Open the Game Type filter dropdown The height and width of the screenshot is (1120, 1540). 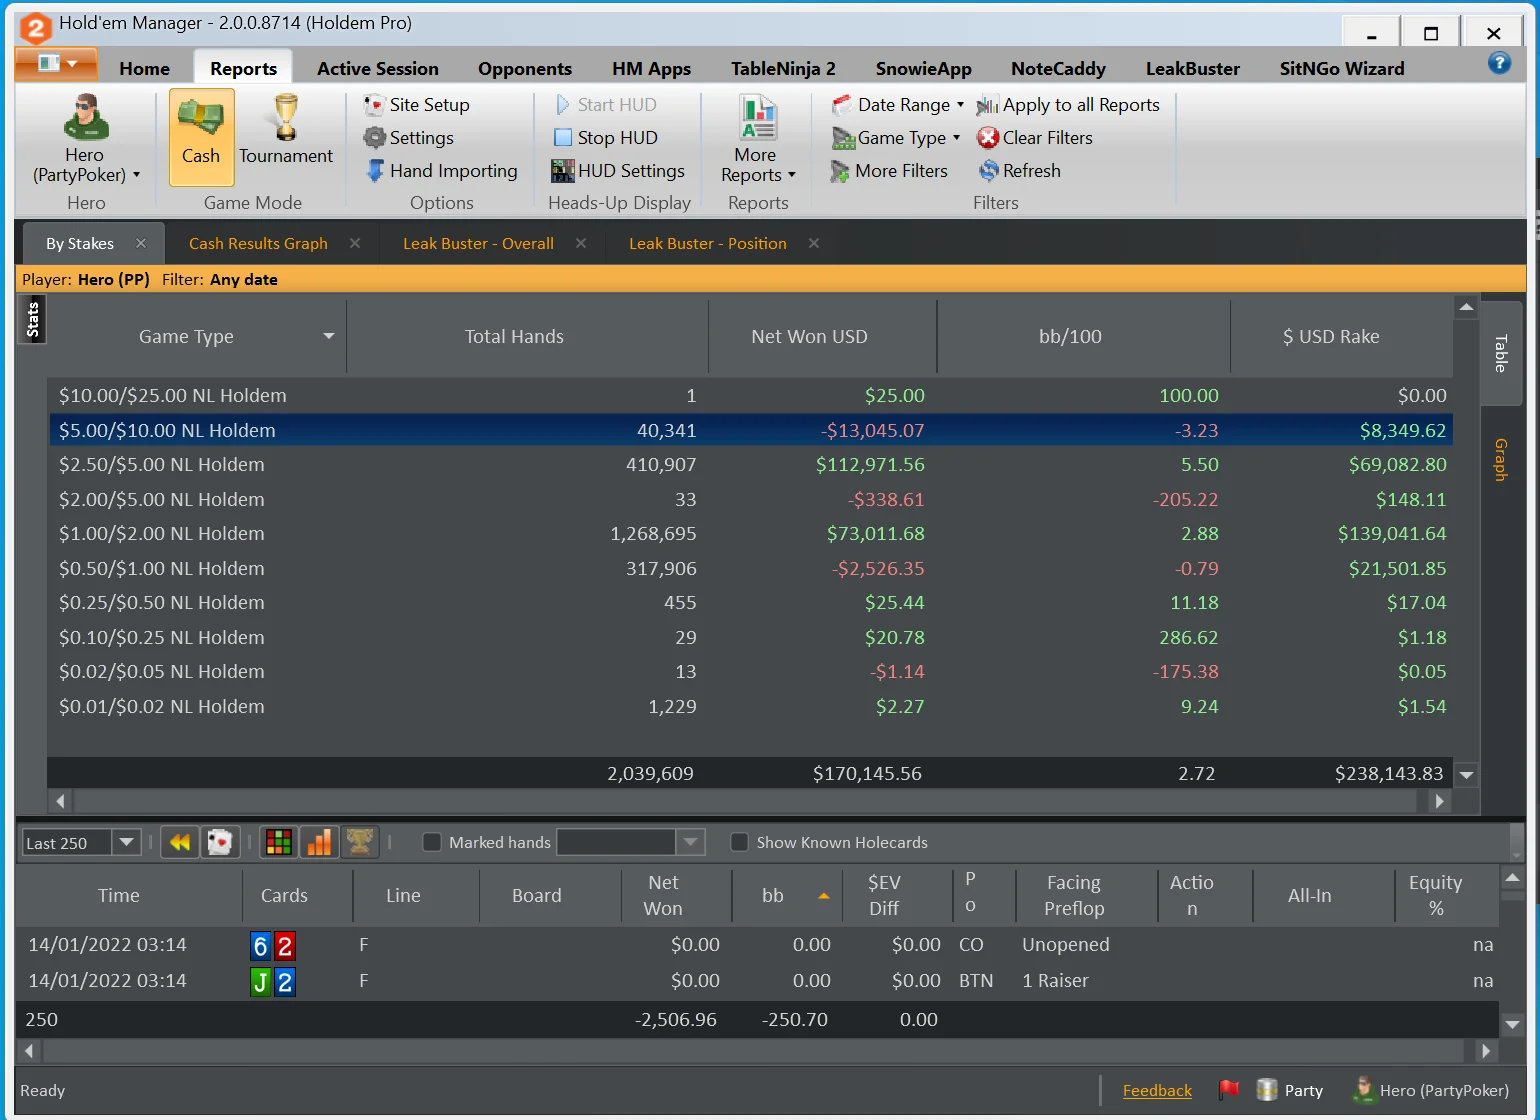pos(896,138)
